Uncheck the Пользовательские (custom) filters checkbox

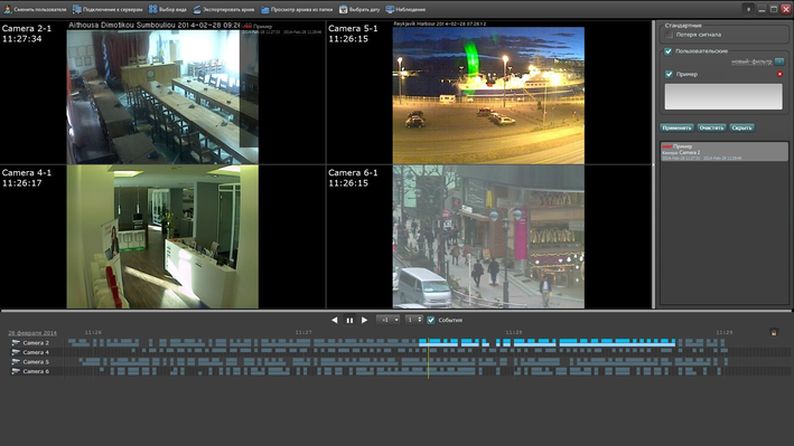pyautogui.click(x=668, y=51)
